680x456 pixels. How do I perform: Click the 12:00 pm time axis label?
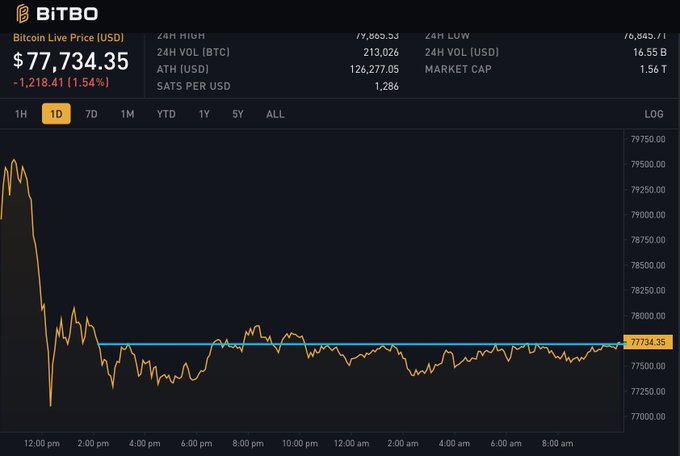click(42, 443)
